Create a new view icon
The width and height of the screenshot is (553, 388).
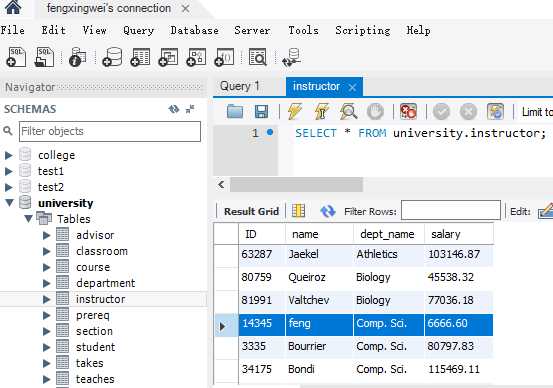click(x=168, y=57)
